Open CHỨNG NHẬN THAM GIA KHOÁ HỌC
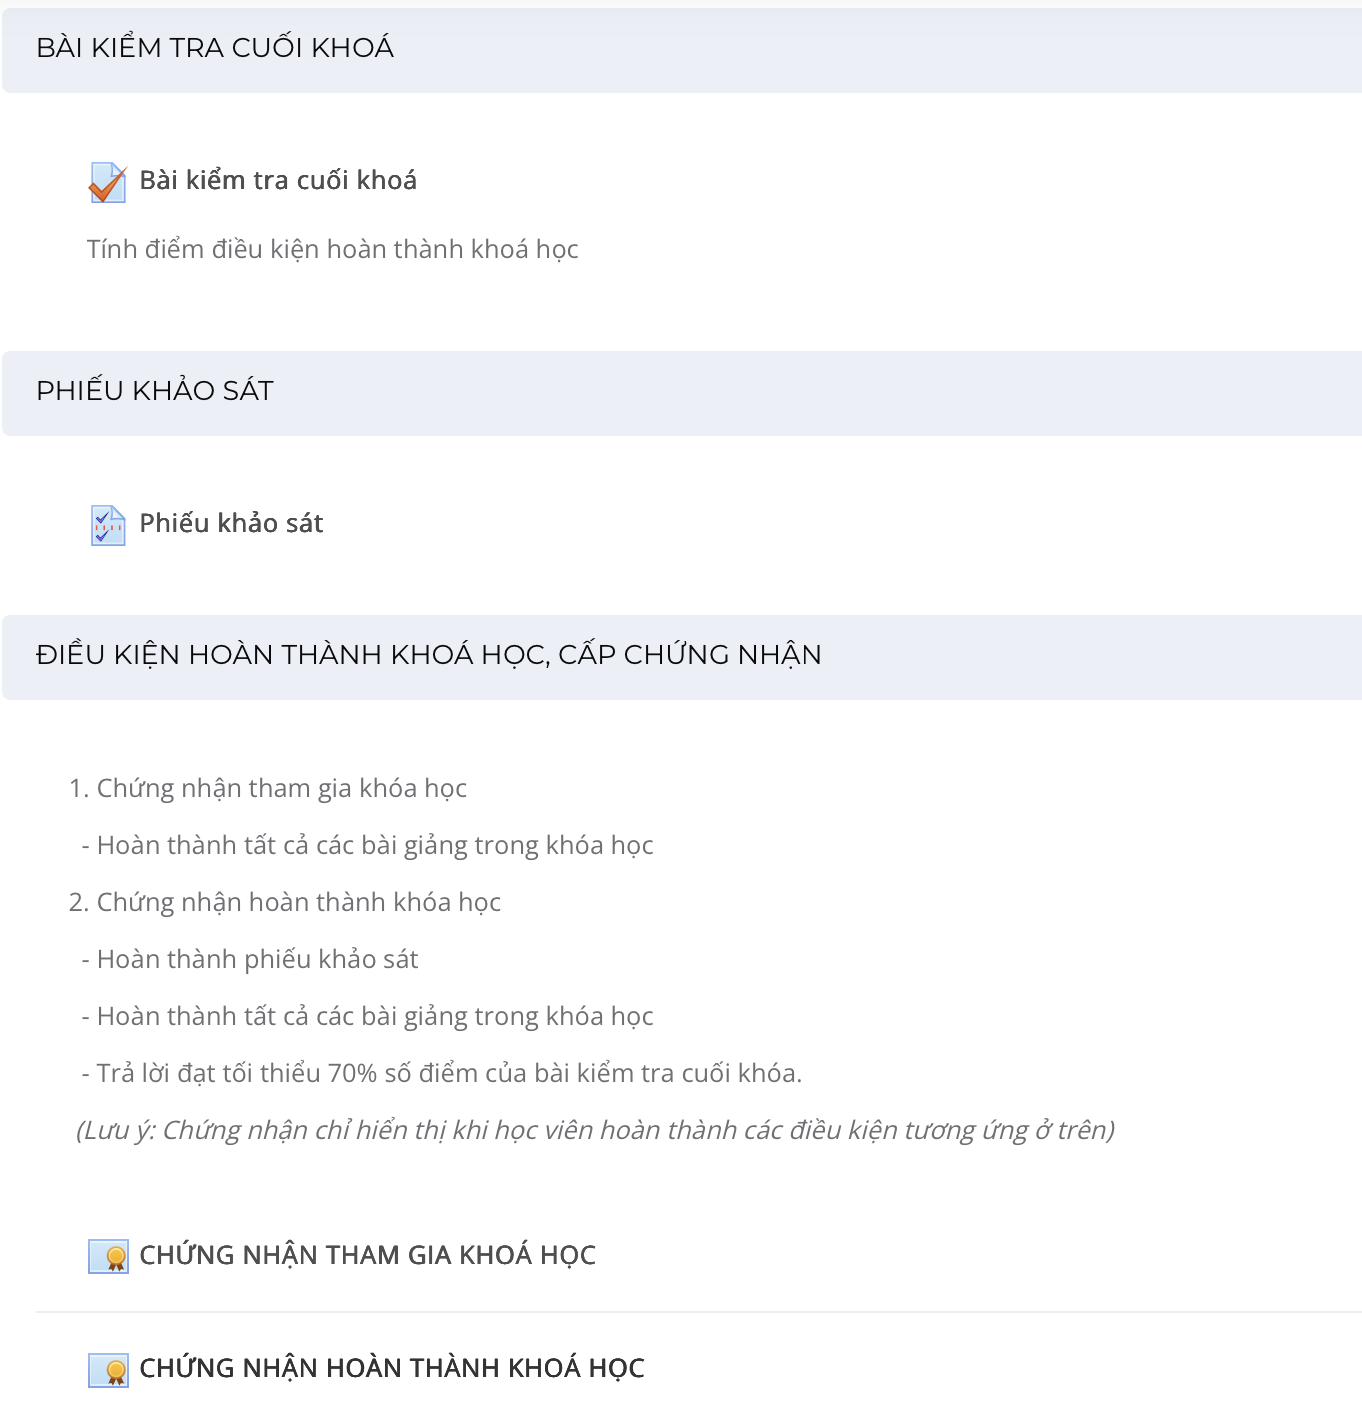 [367, 1256]
